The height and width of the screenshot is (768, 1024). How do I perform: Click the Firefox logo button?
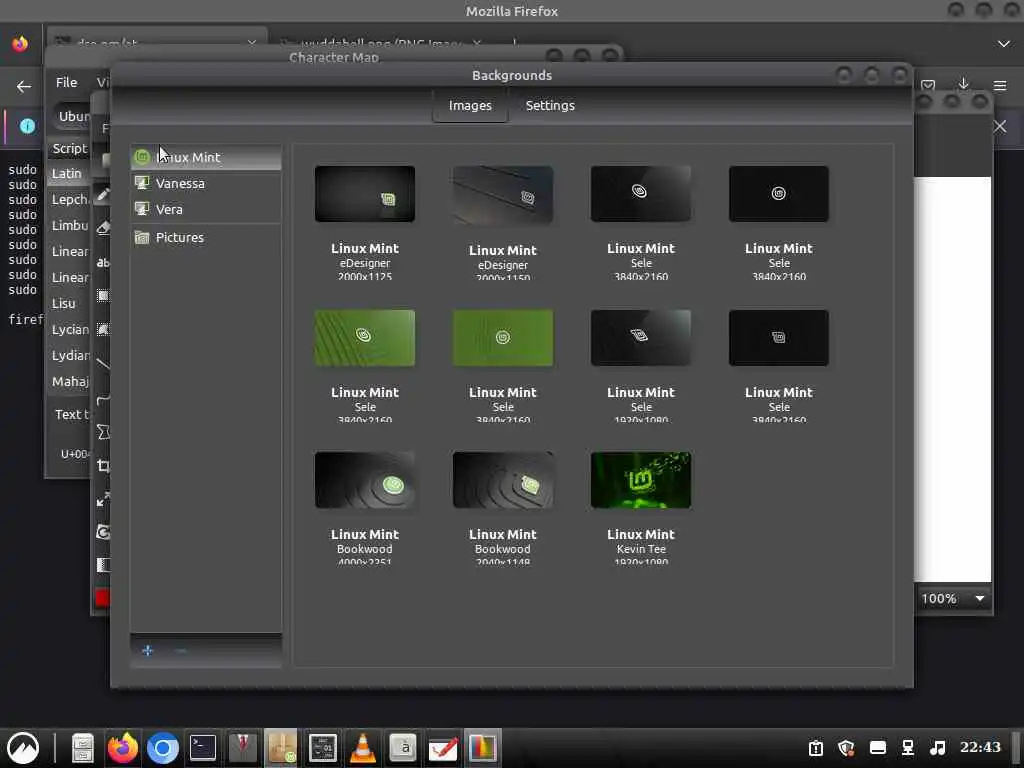(x=20, y=44)
